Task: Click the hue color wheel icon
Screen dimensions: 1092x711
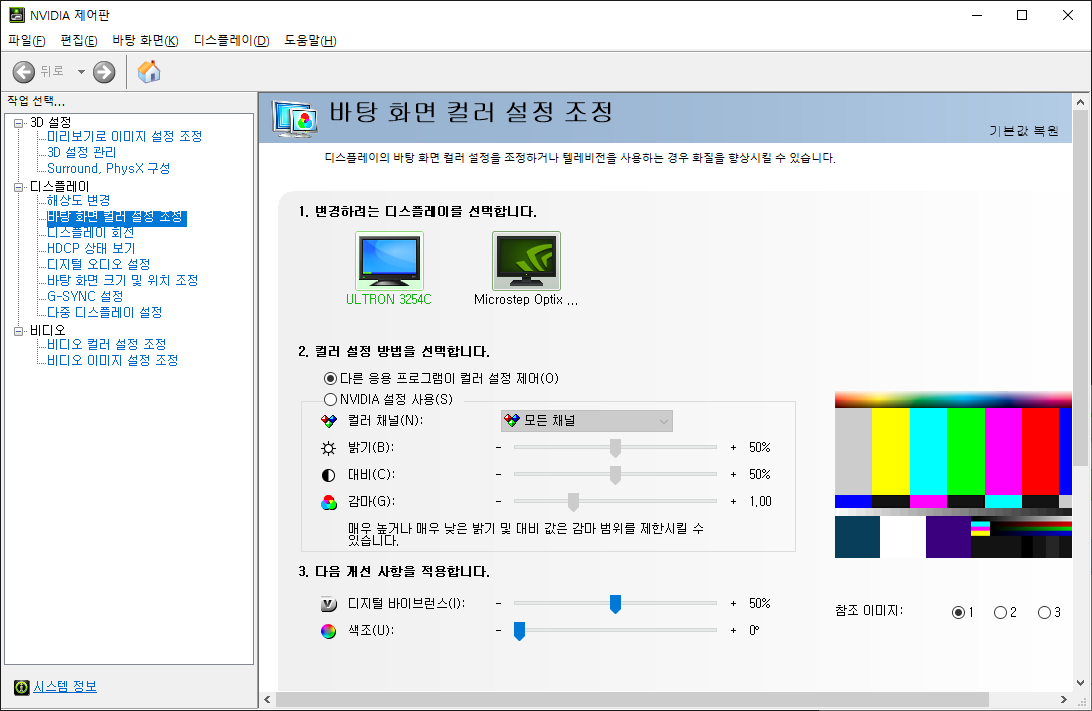Action: coord(328,631)
